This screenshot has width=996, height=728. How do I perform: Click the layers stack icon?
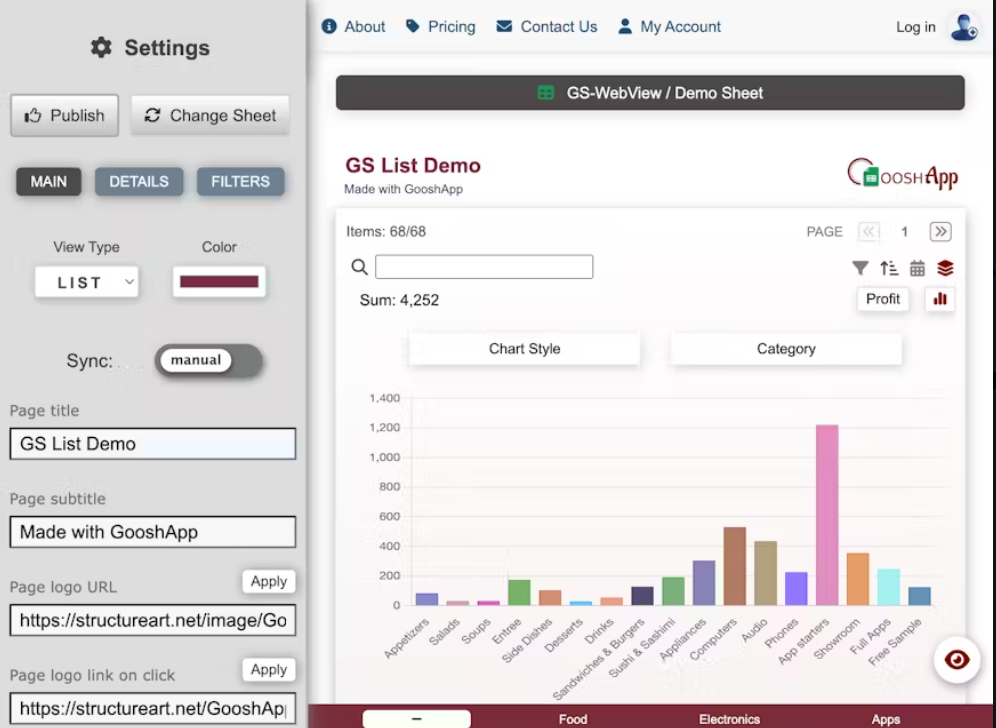945,269
